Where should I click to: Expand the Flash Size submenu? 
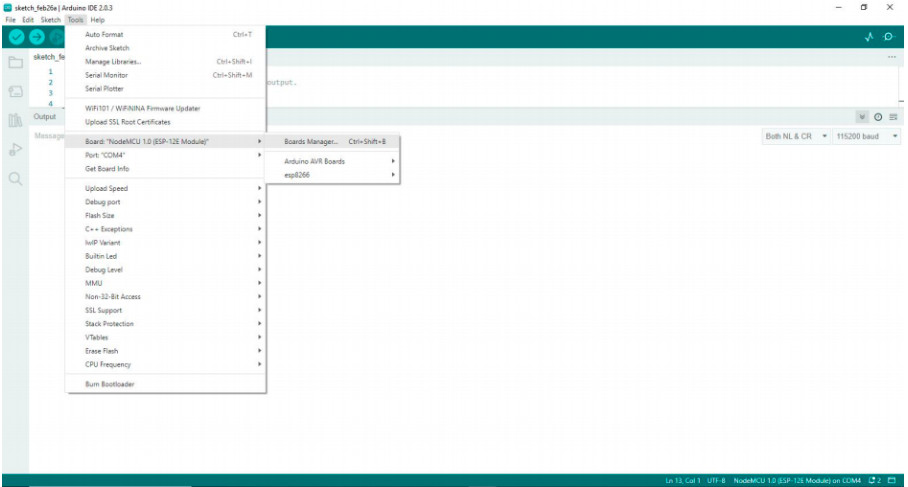[x=166, y=215]
